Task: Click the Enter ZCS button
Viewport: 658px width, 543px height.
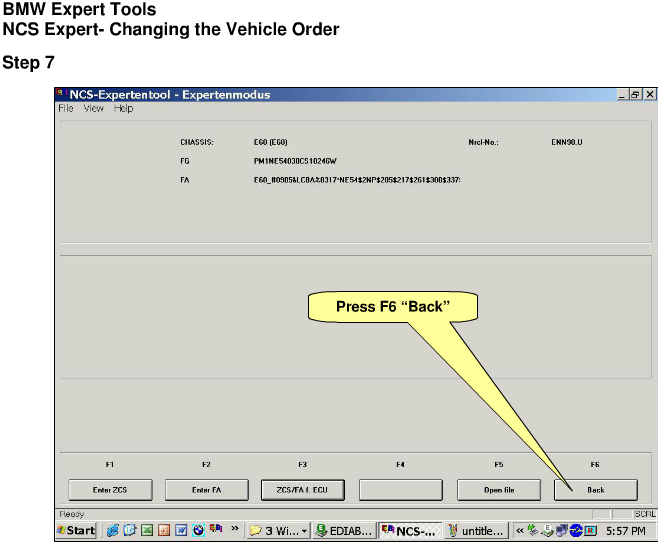Action: (x=110, y=490)
